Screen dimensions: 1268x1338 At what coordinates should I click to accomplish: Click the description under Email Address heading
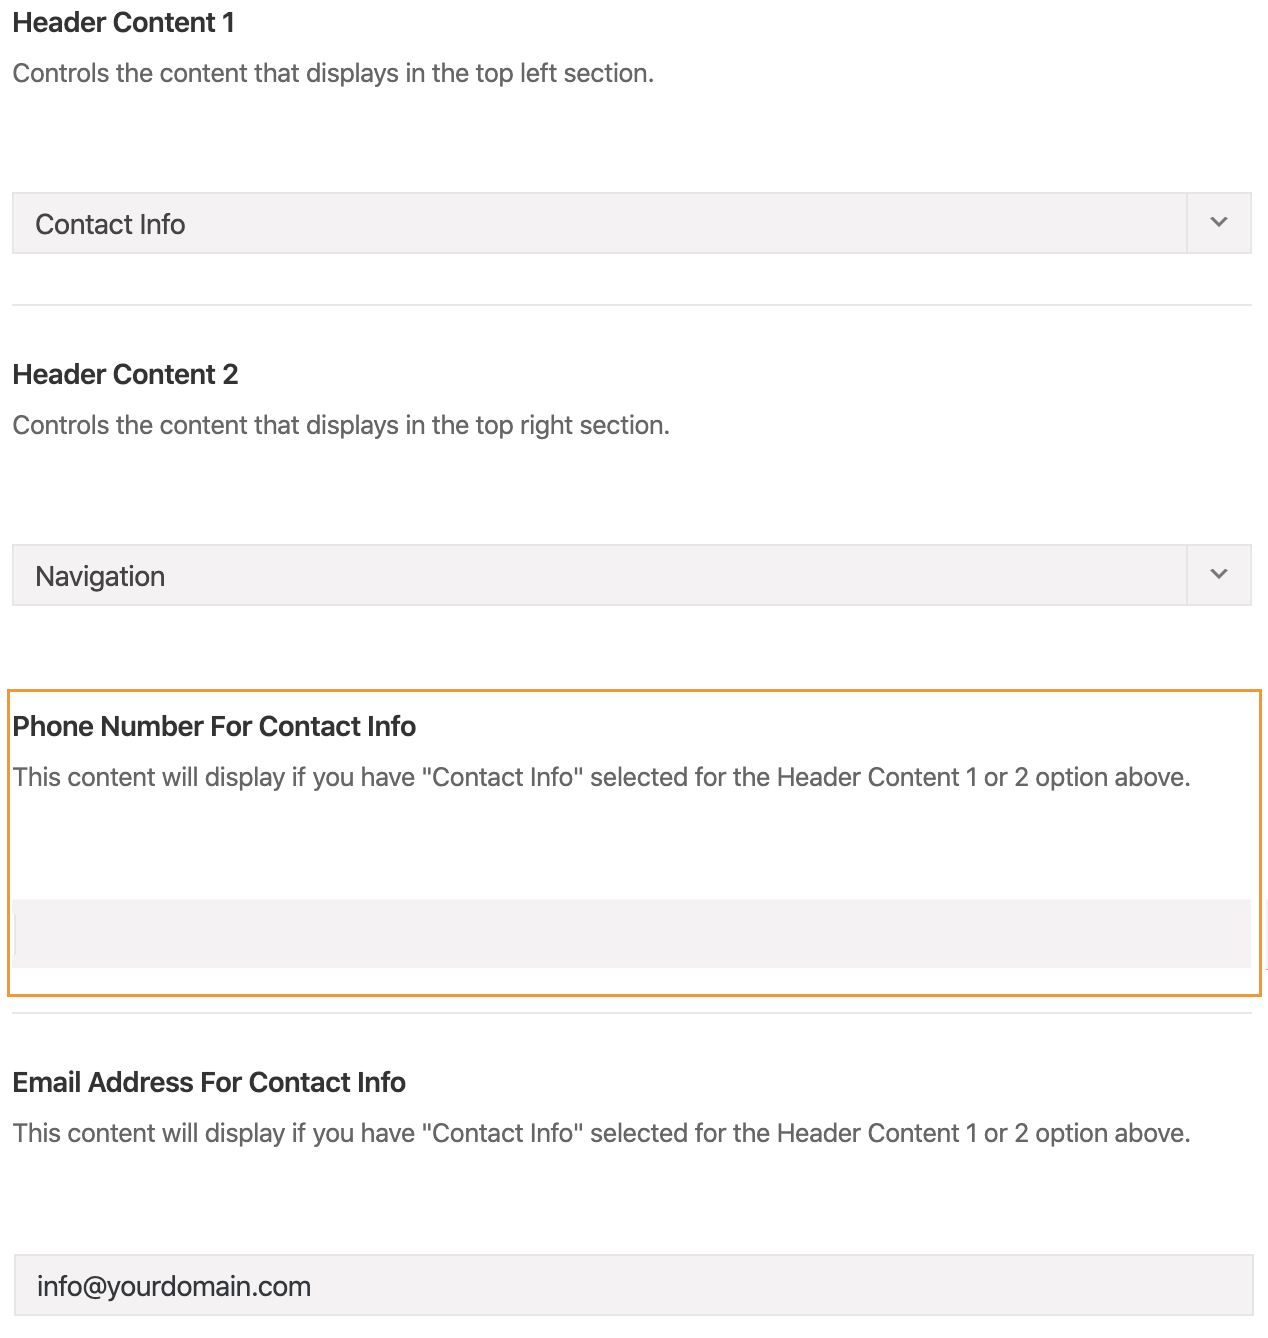[x=601, y=1133]
